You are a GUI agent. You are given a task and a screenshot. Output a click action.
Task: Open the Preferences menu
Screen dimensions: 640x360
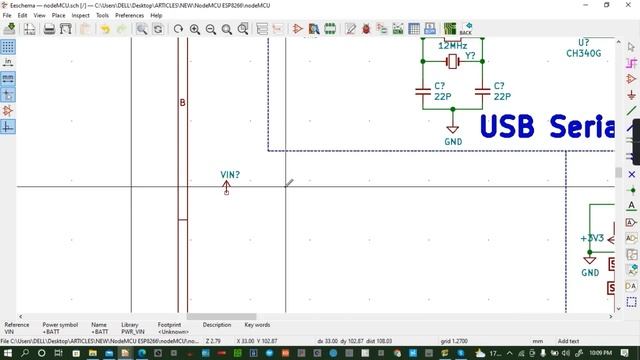click(129, 15)
